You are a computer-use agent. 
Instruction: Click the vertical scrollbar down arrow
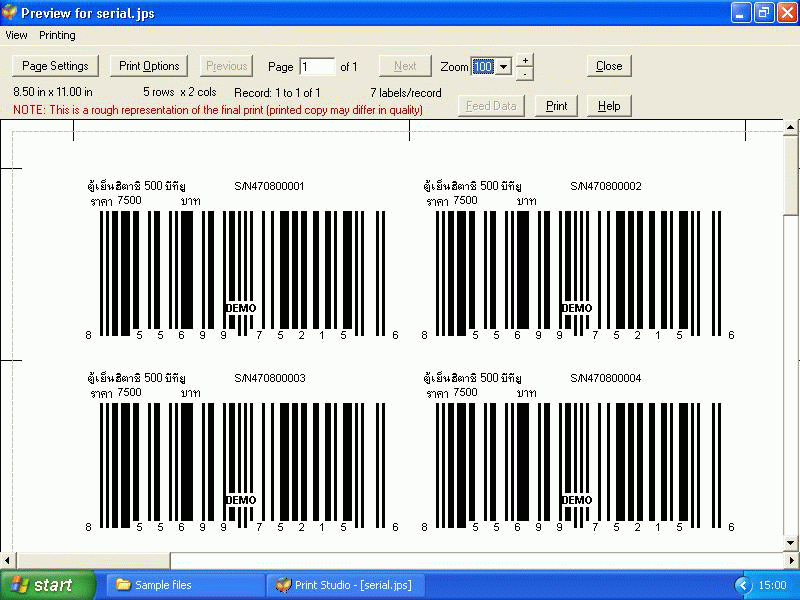click(791, 543)
